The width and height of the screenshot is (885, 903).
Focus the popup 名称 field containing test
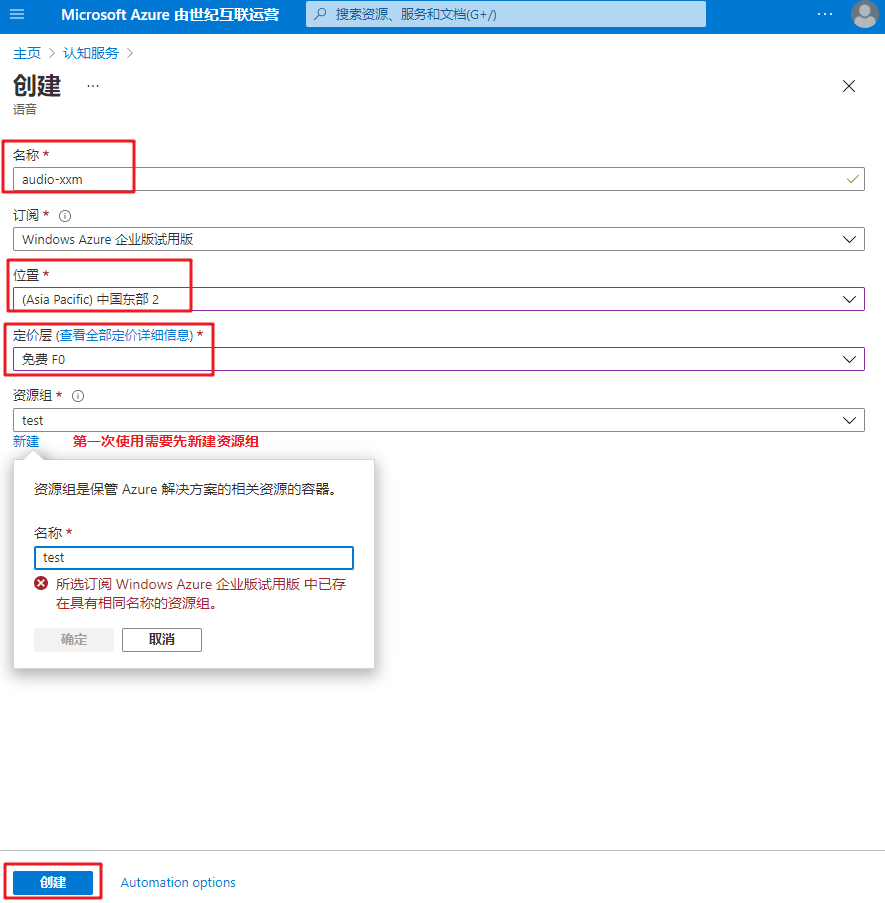[193, 557]
